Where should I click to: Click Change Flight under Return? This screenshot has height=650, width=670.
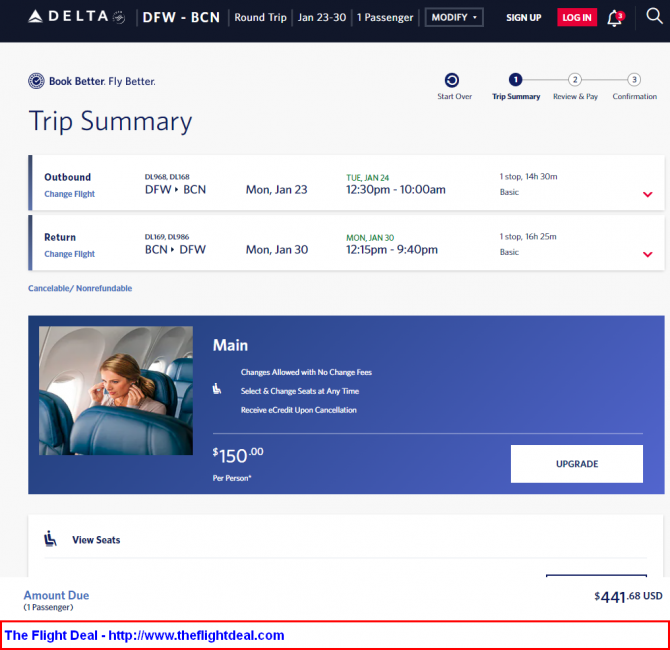[x=69, y=254]
